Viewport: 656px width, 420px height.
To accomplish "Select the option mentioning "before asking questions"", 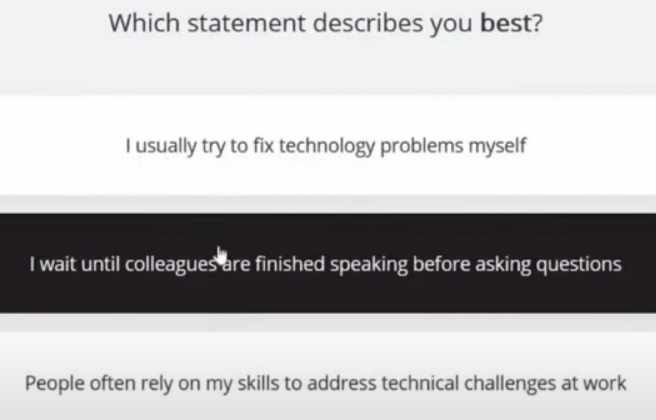I will point(328,263).
